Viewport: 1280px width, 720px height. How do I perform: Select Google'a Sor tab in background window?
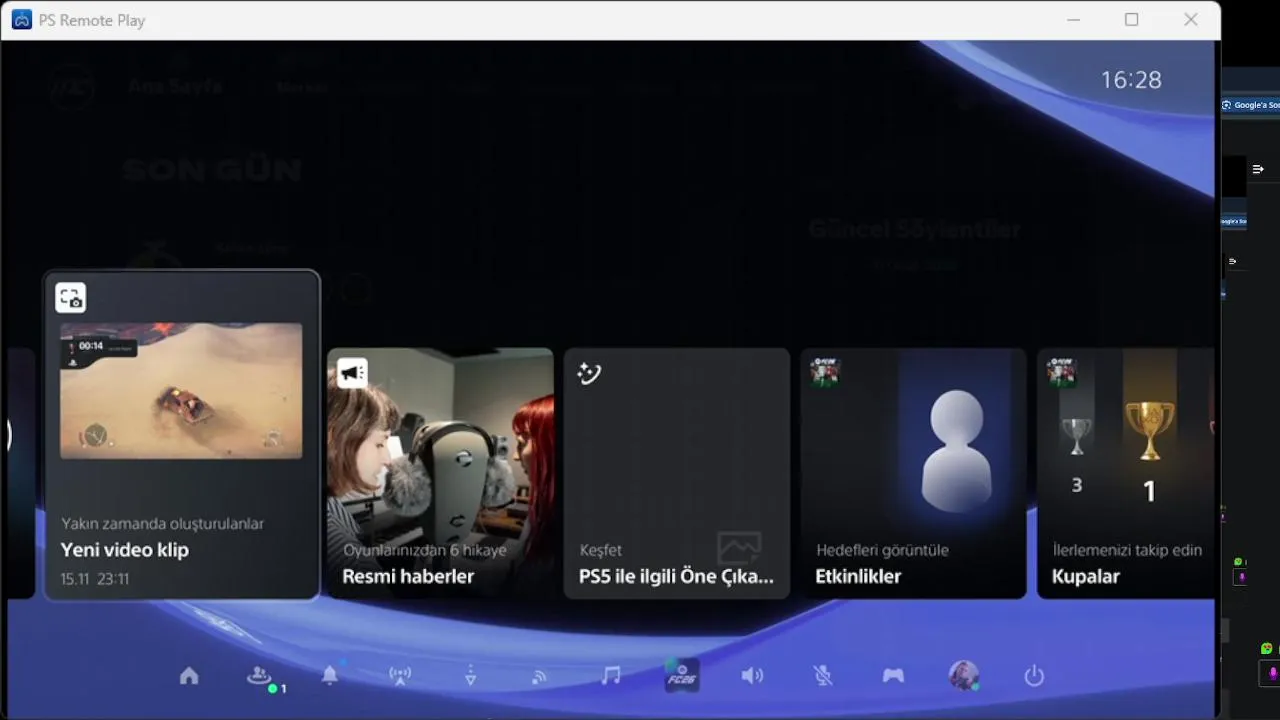1250,105
